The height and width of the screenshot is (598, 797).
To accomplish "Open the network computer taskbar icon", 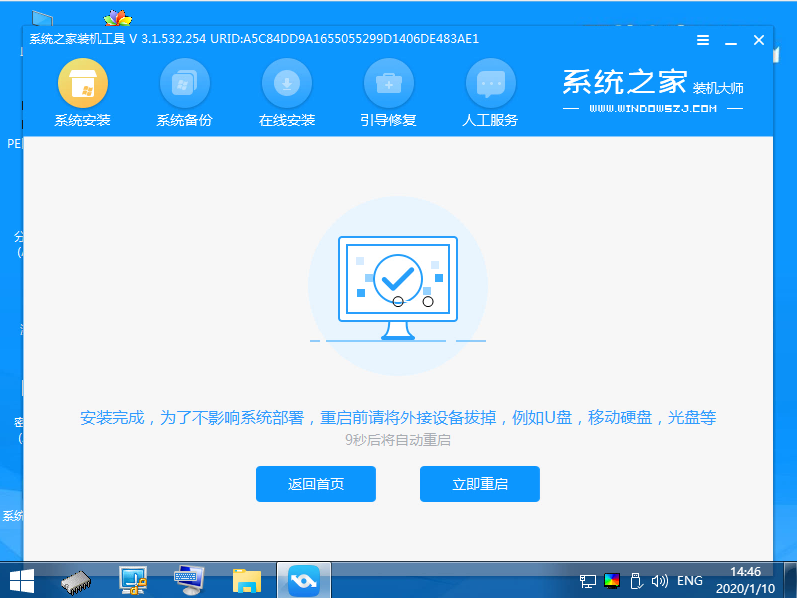I will coord(133,579).
